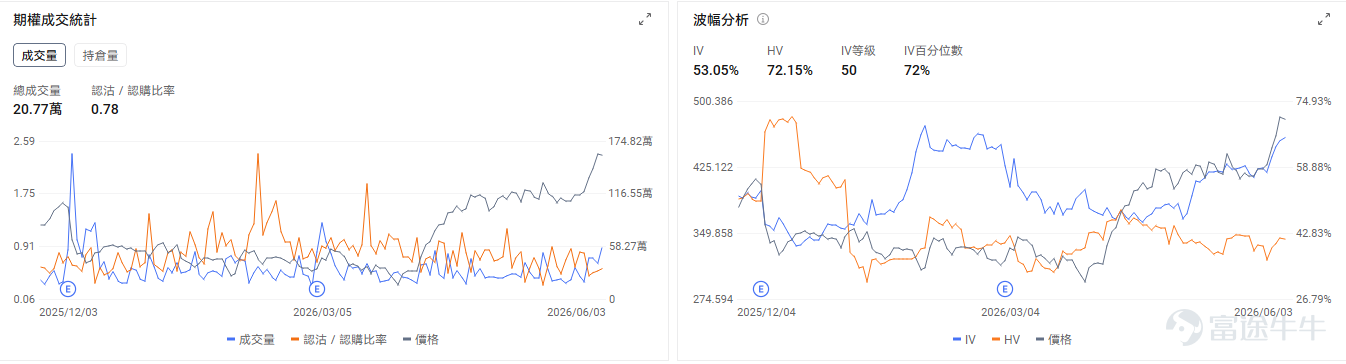Click the 500.386 price axis label

click(714, 101)
